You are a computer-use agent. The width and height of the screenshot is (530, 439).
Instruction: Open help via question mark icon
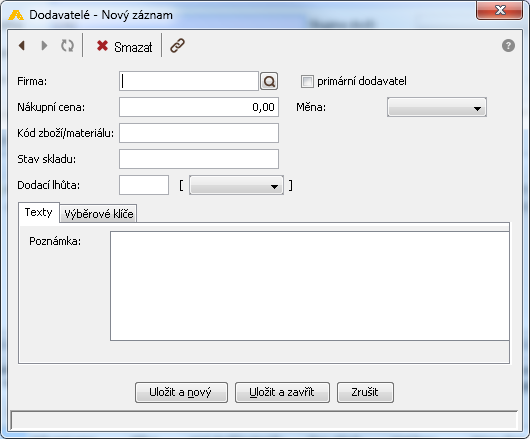coord(508,45)
